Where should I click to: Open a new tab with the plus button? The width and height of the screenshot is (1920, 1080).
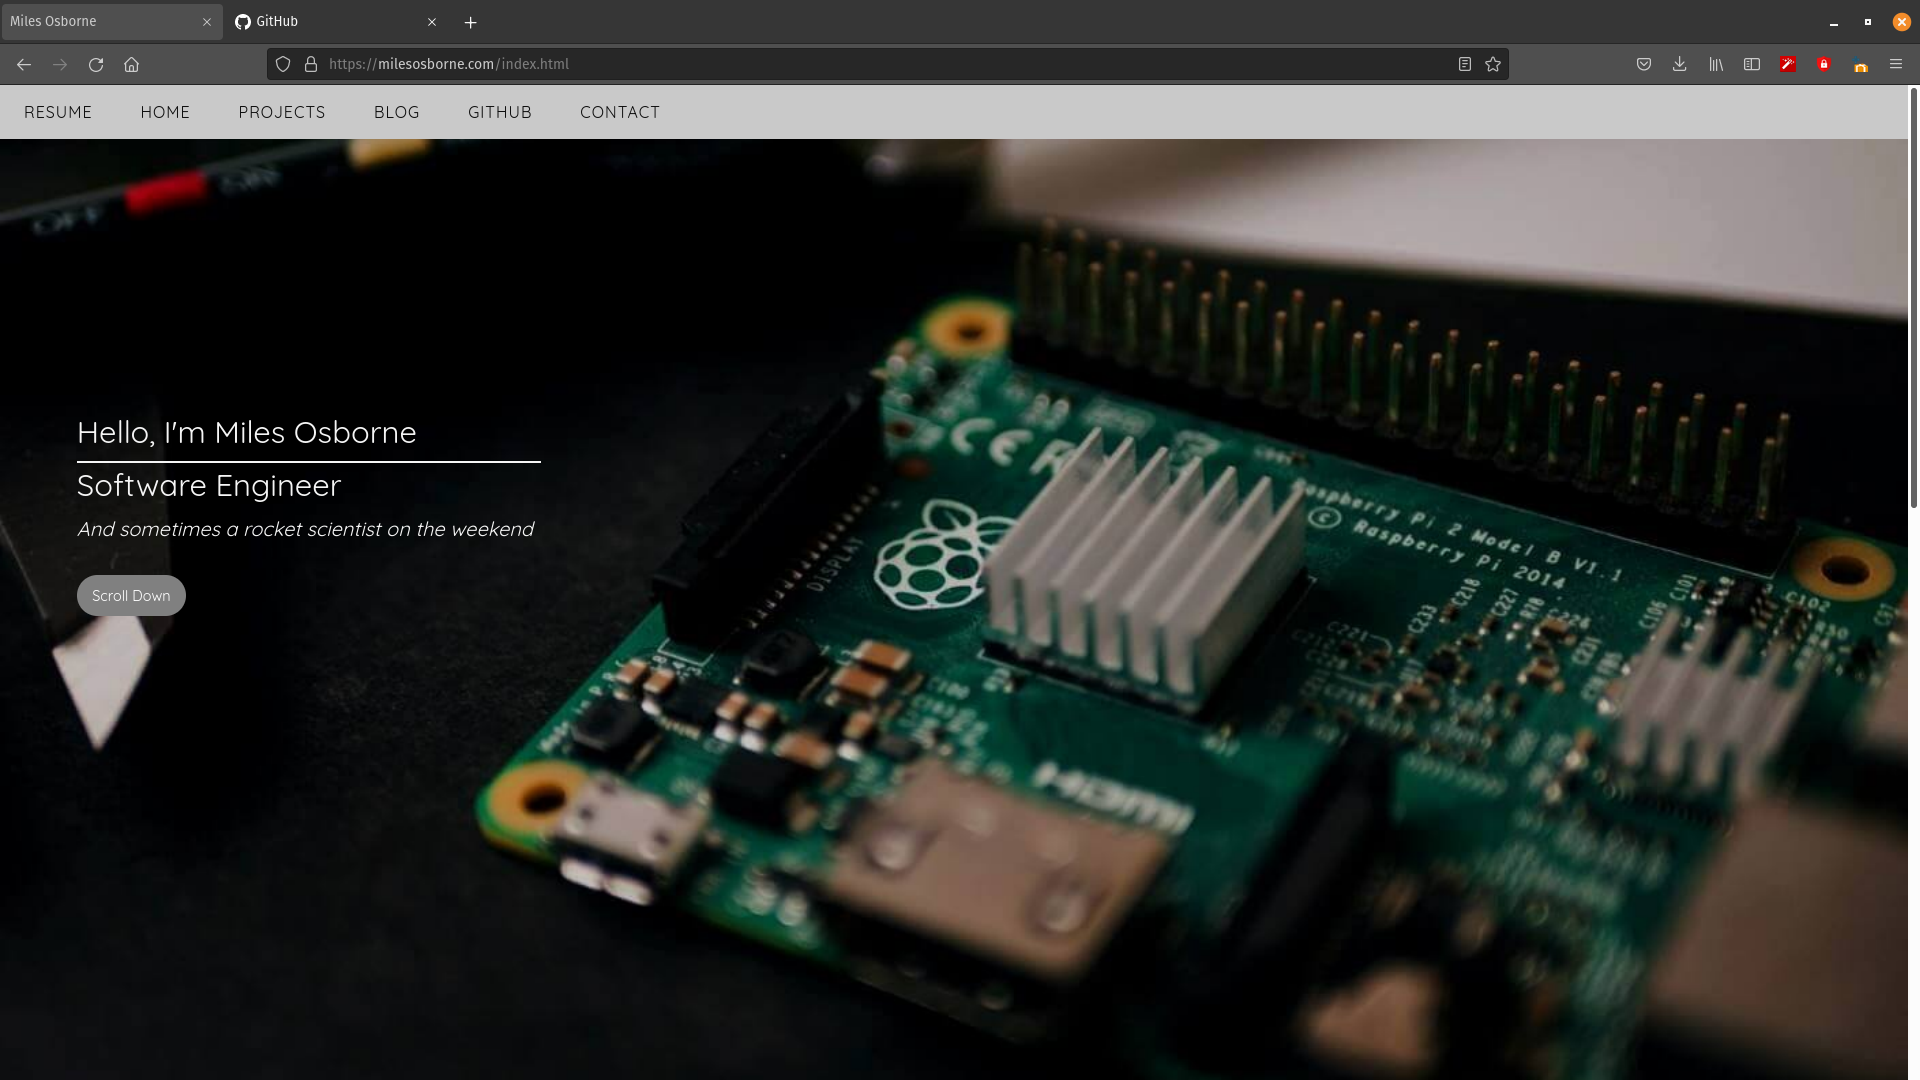(471, 22)
